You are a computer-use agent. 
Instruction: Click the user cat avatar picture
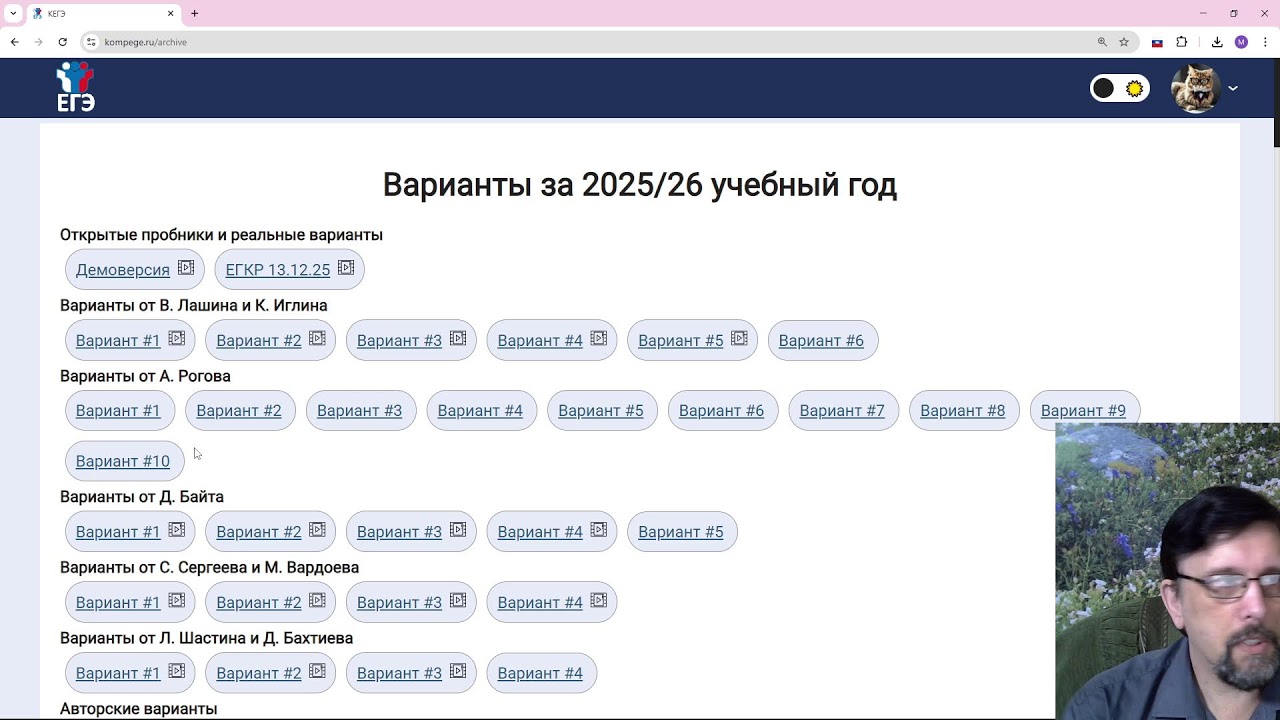click(x=1196, y=88)
